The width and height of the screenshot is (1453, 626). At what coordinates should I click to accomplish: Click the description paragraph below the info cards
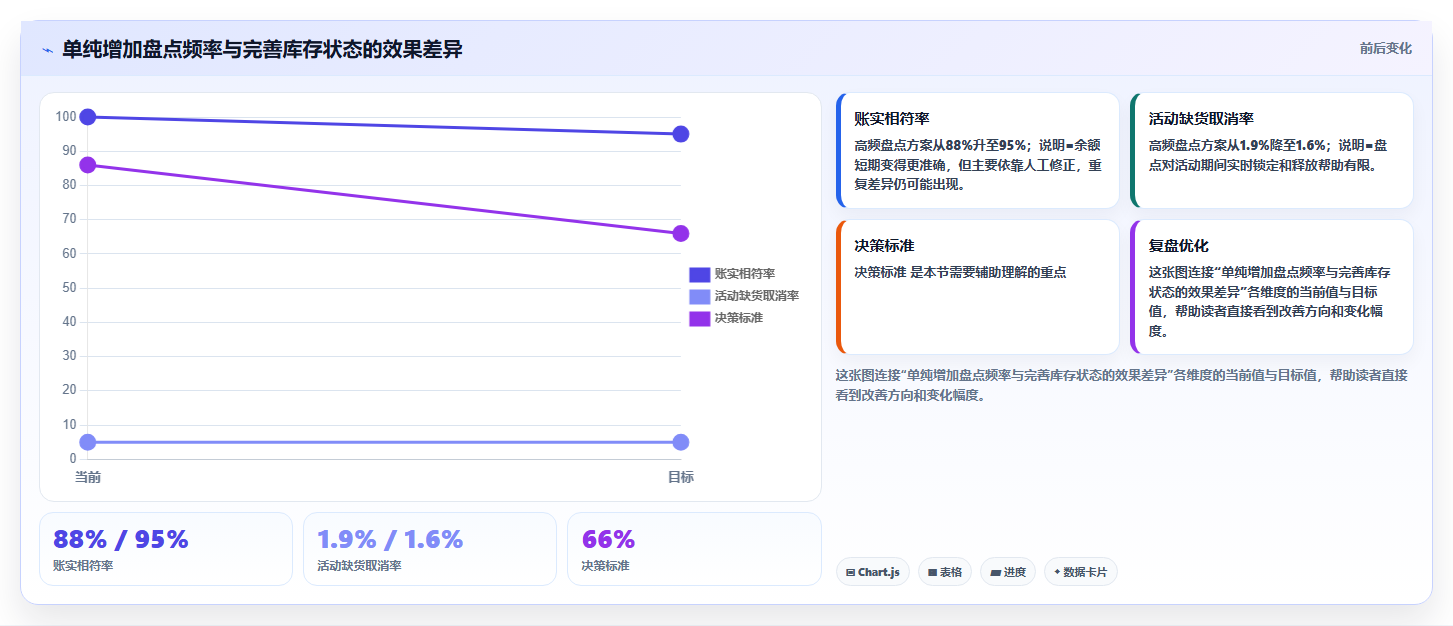(1121, 385)
